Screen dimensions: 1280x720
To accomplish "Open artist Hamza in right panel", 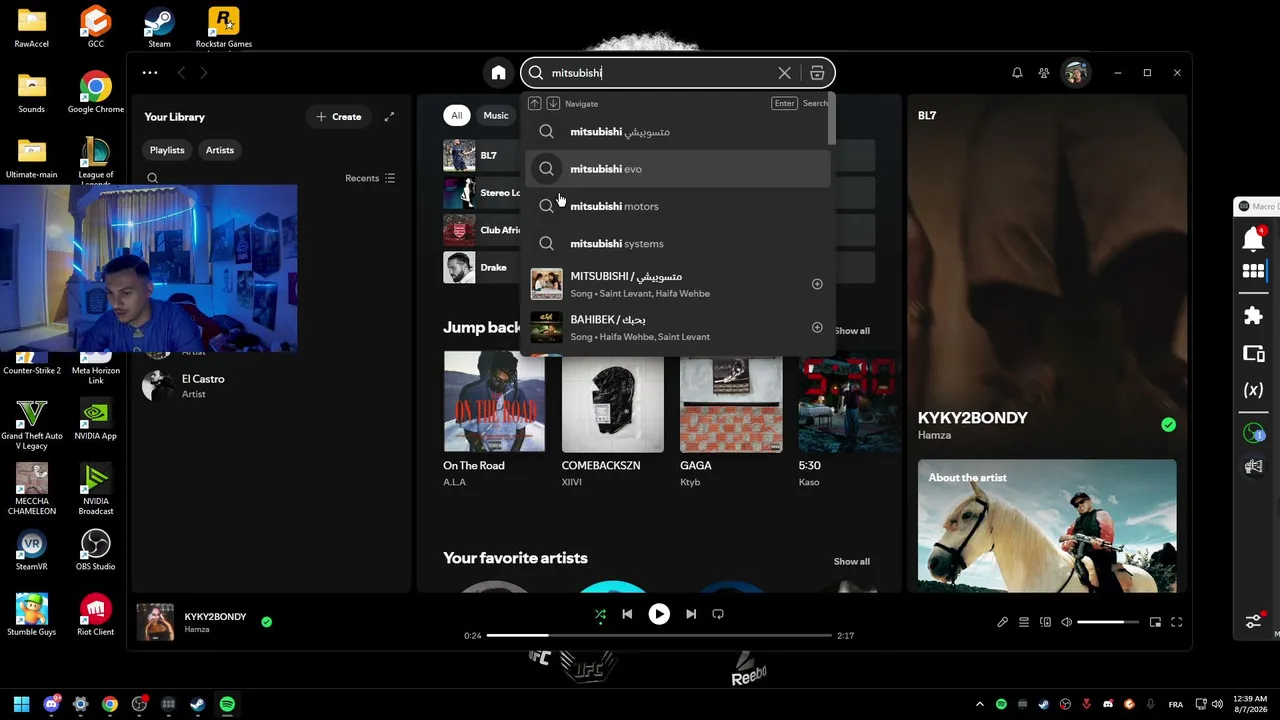I will [934, 435].
